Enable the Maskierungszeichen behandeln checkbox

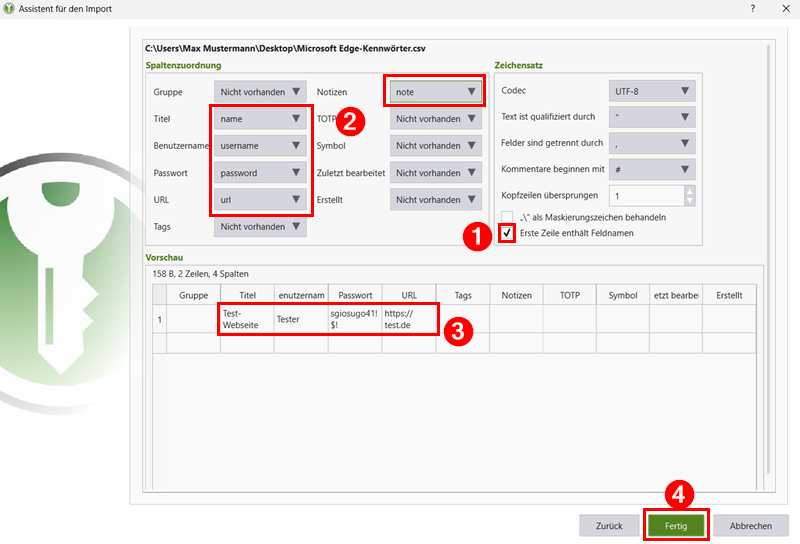[x=508, y=217]
